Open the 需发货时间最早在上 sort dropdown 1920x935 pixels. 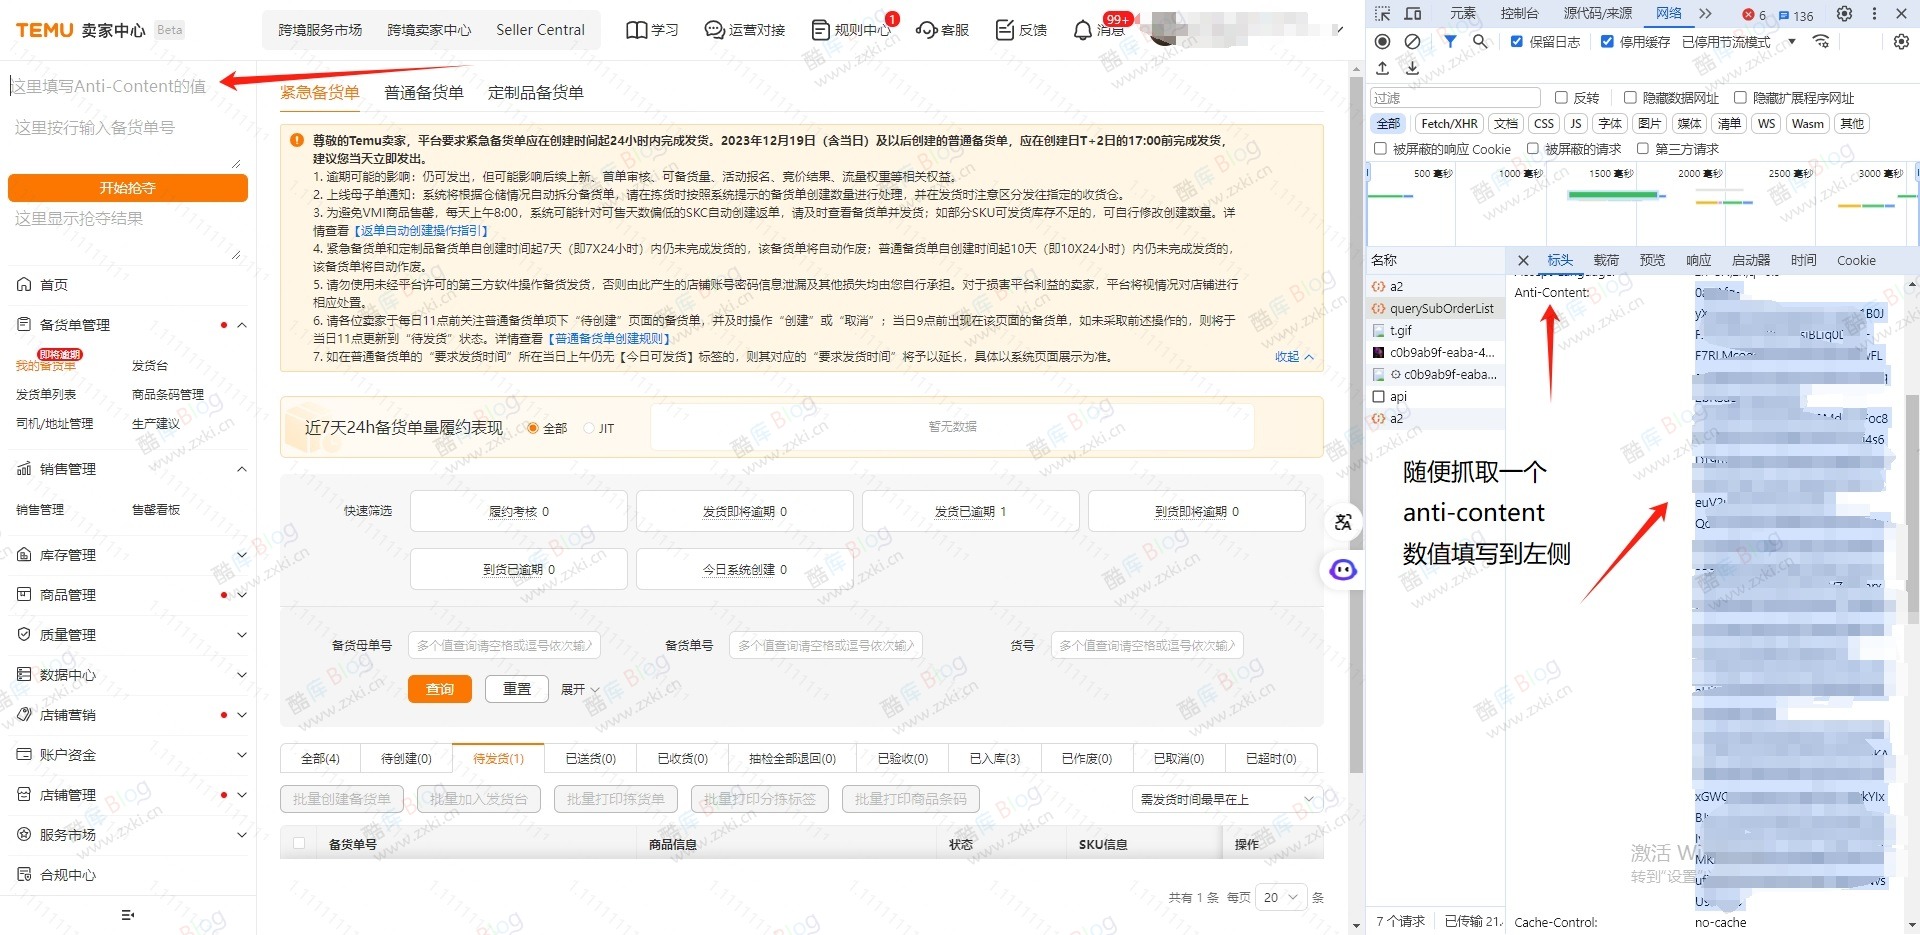point(1227,799)
